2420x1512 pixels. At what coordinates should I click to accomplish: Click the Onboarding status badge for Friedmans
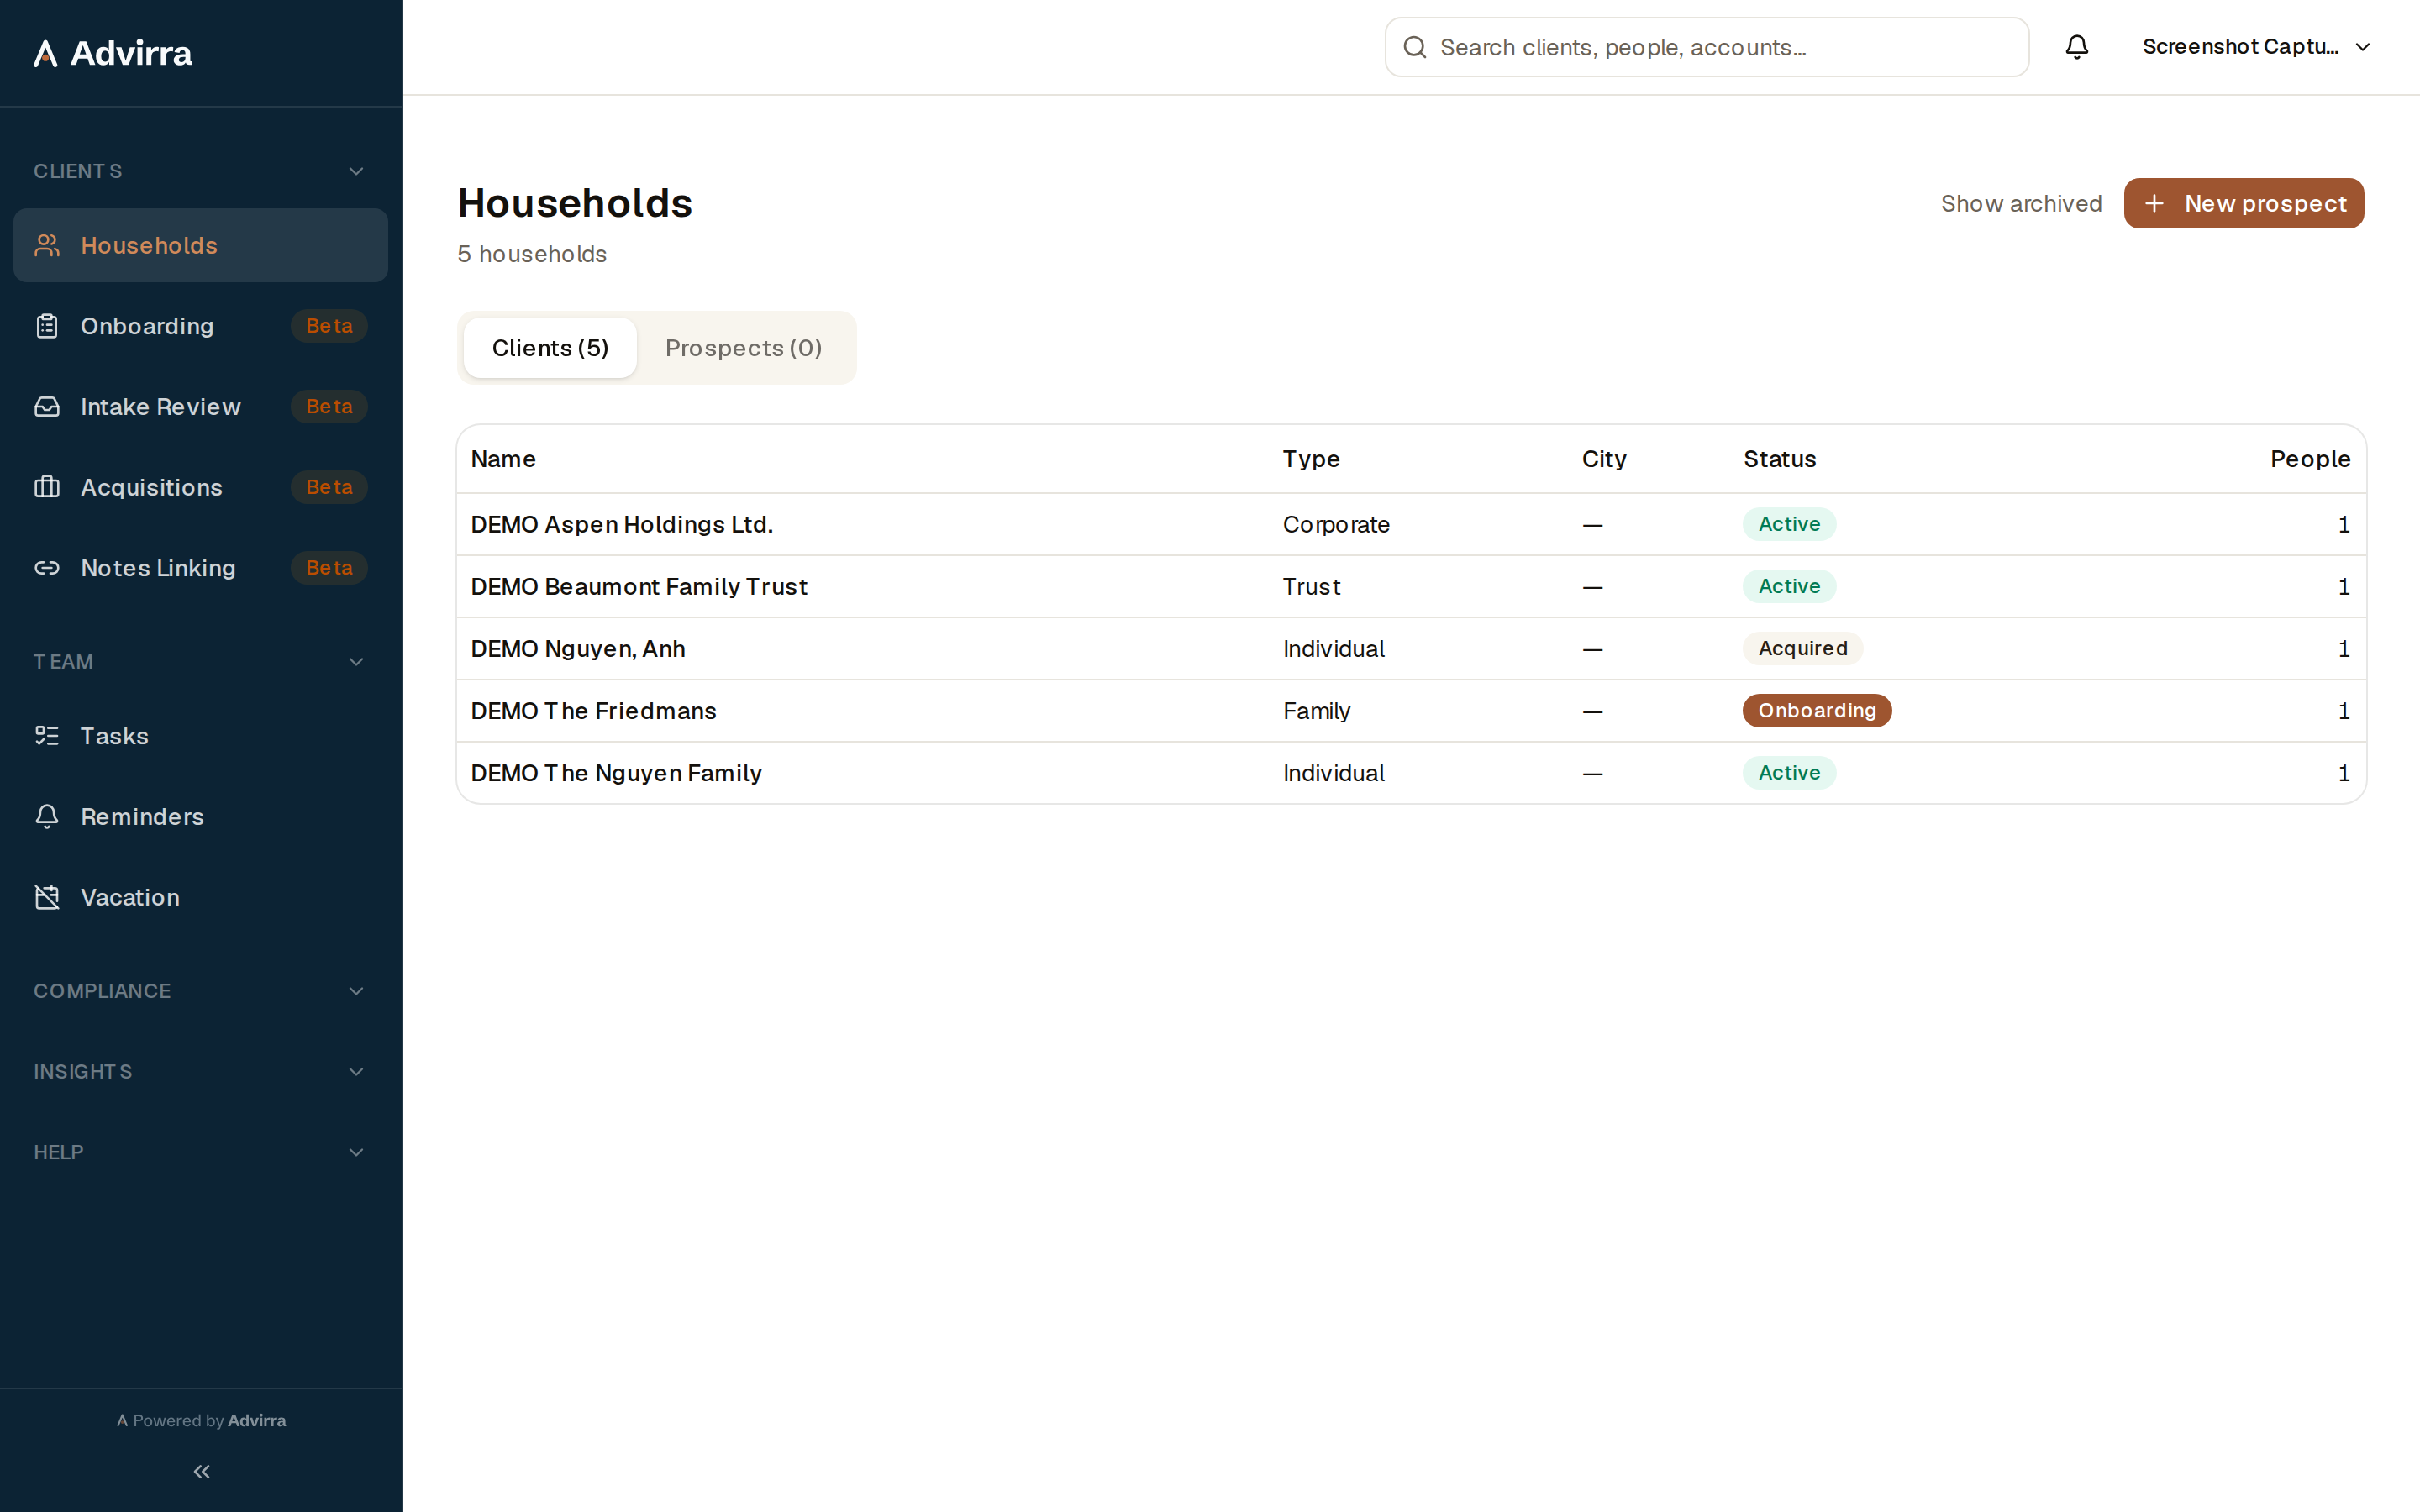[1816, 711]
